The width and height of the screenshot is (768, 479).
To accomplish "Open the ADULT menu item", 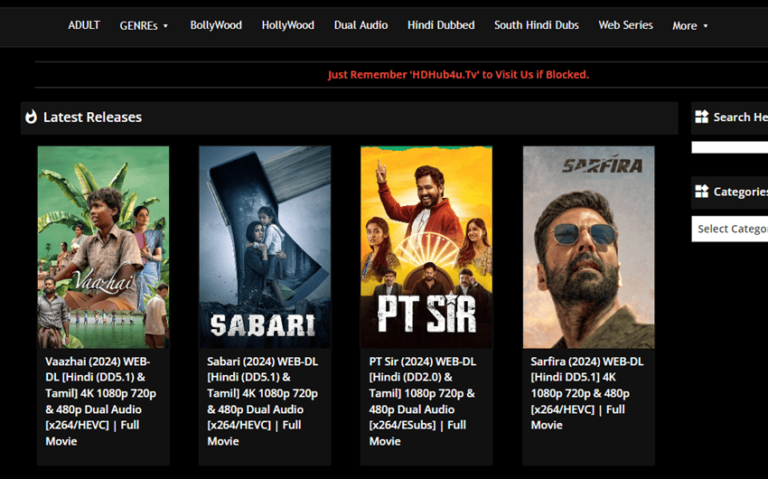I will (x=84, y=25).
